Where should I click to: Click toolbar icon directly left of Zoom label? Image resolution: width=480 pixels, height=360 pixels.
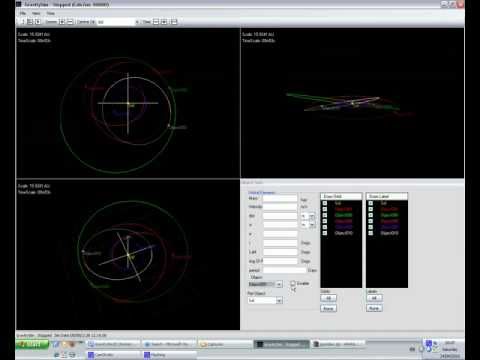point(38,22)
